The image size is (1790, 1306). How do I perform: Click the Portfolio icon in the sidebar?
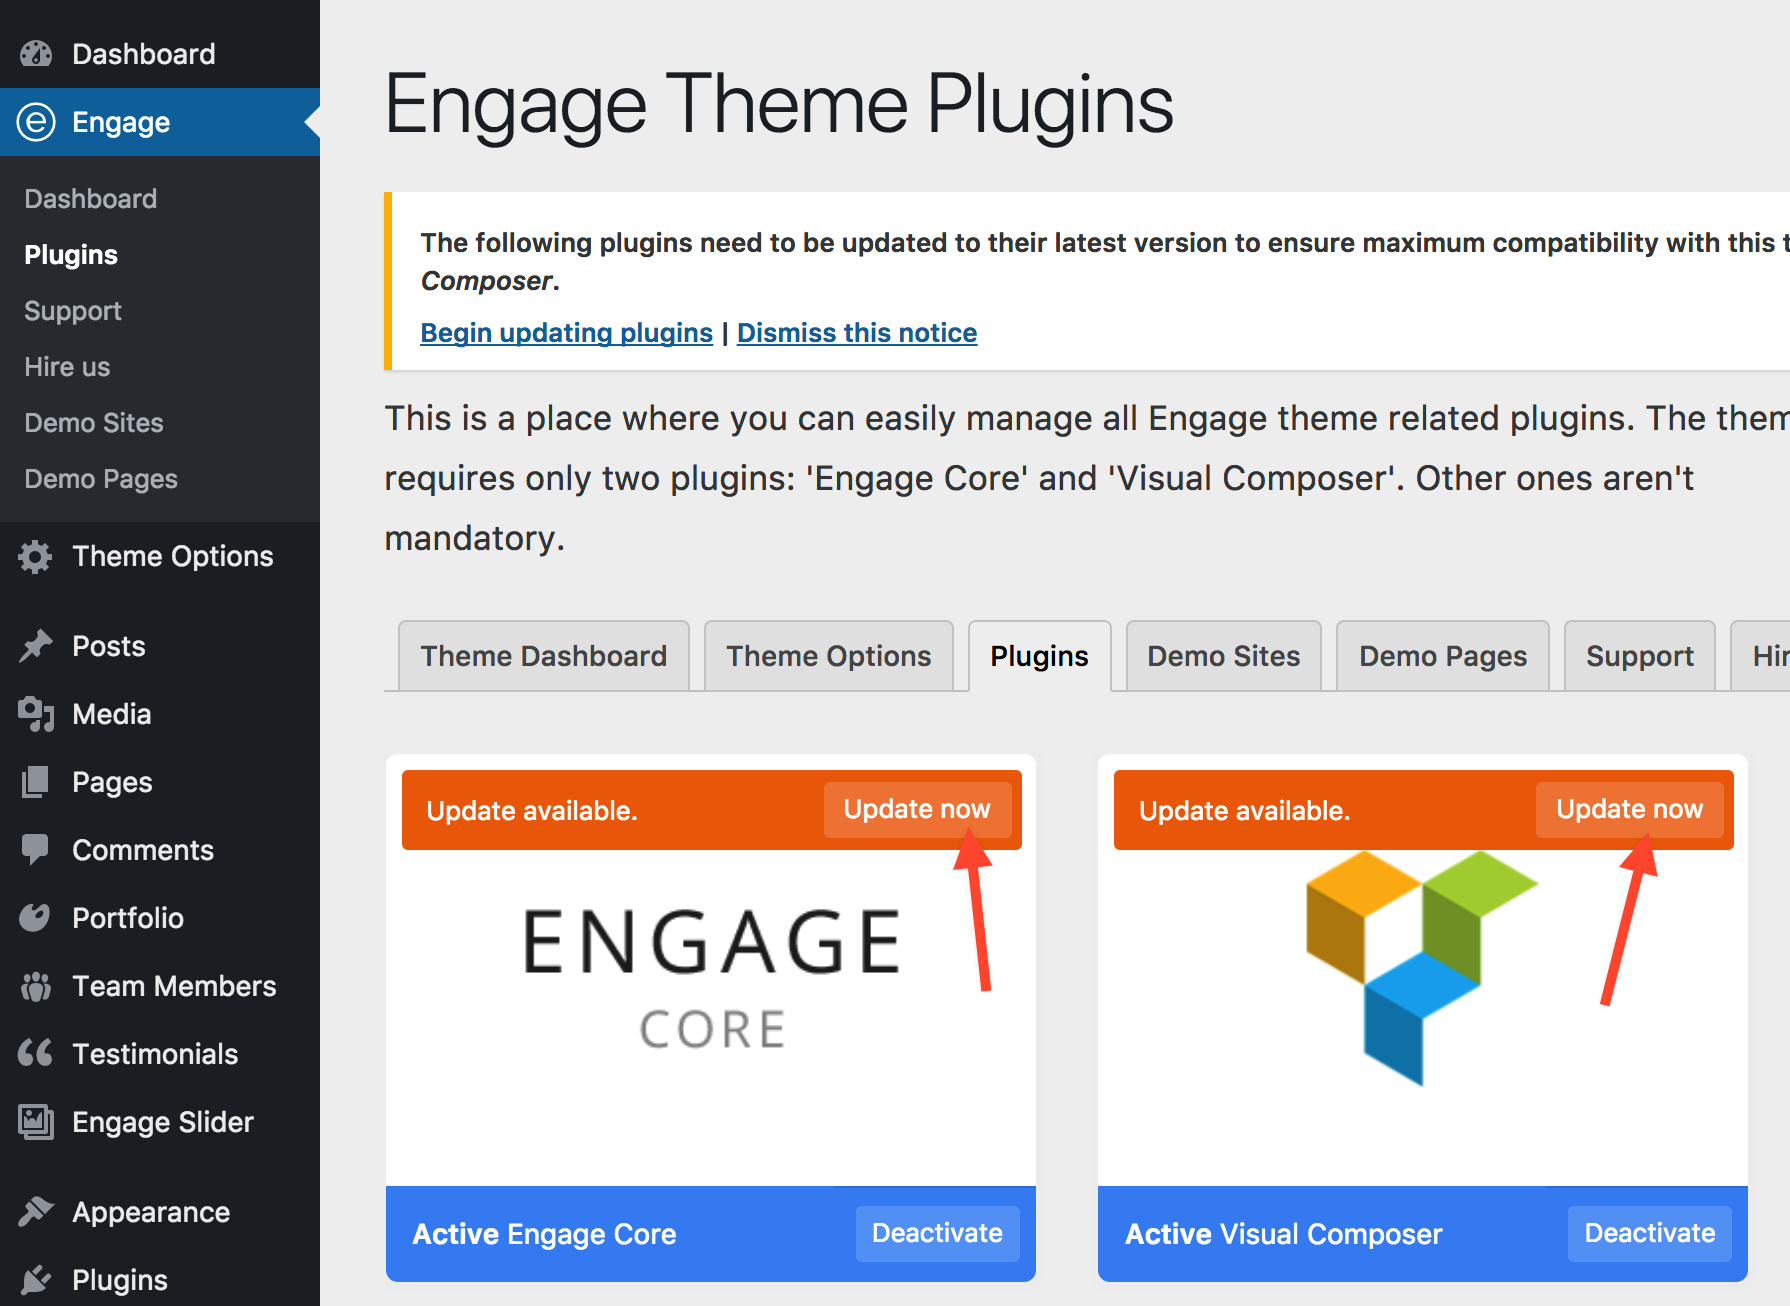36,918
